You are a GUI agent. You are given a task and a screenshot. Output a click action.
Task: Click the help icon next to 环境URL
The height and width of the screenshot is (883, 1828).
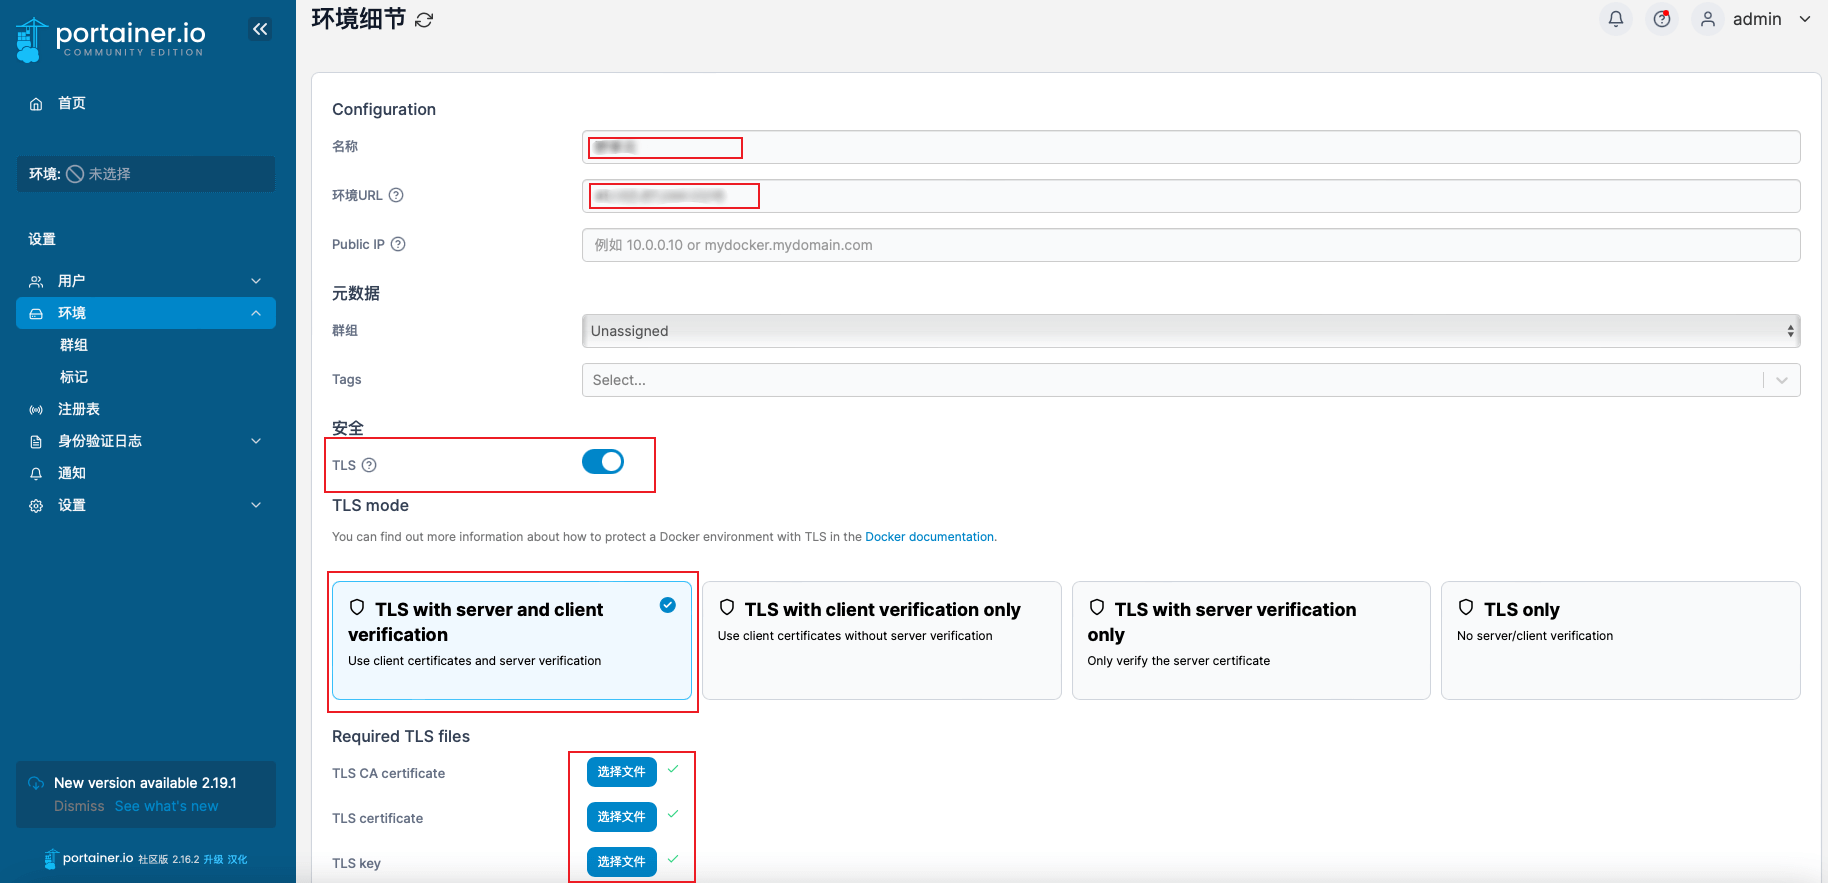(x=396, y=195)
